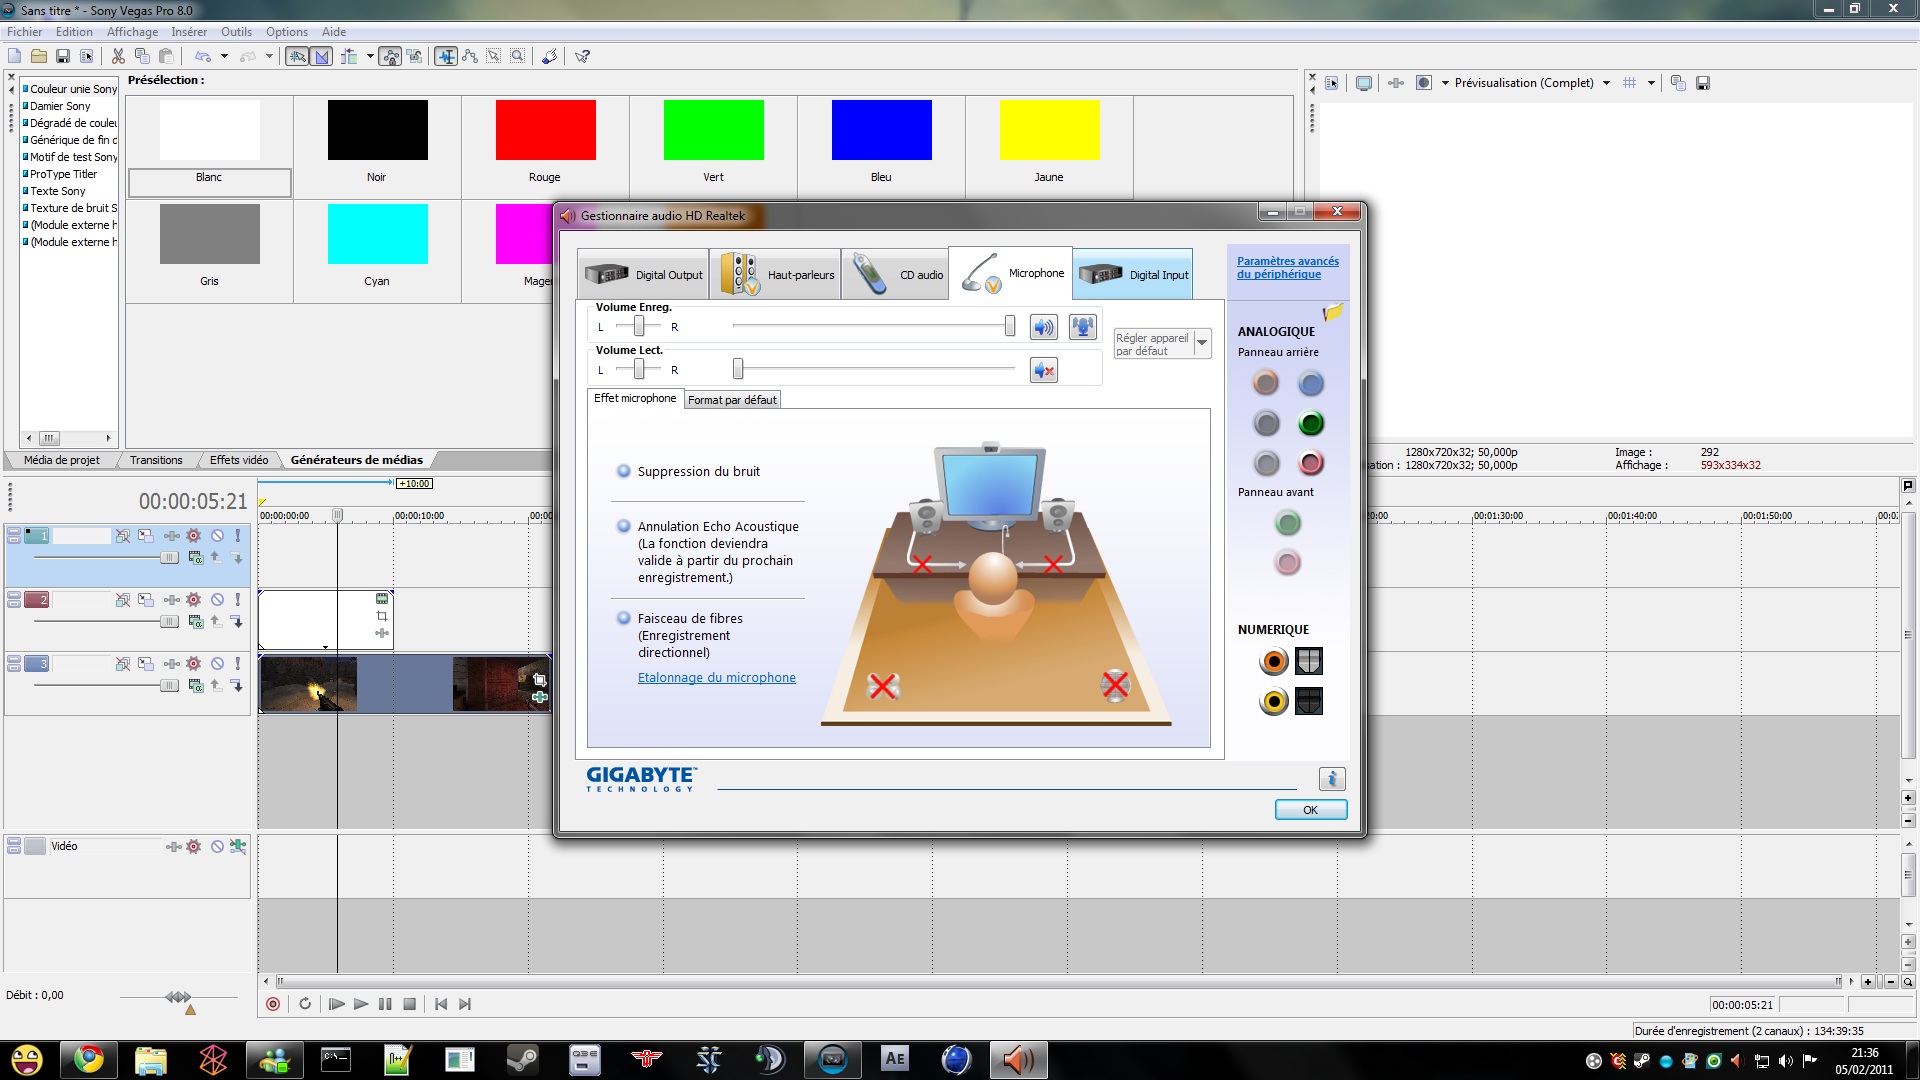The image size is (1920, 1080).
Task: Open Steam from the taskbar
Action: (522, 1059)
